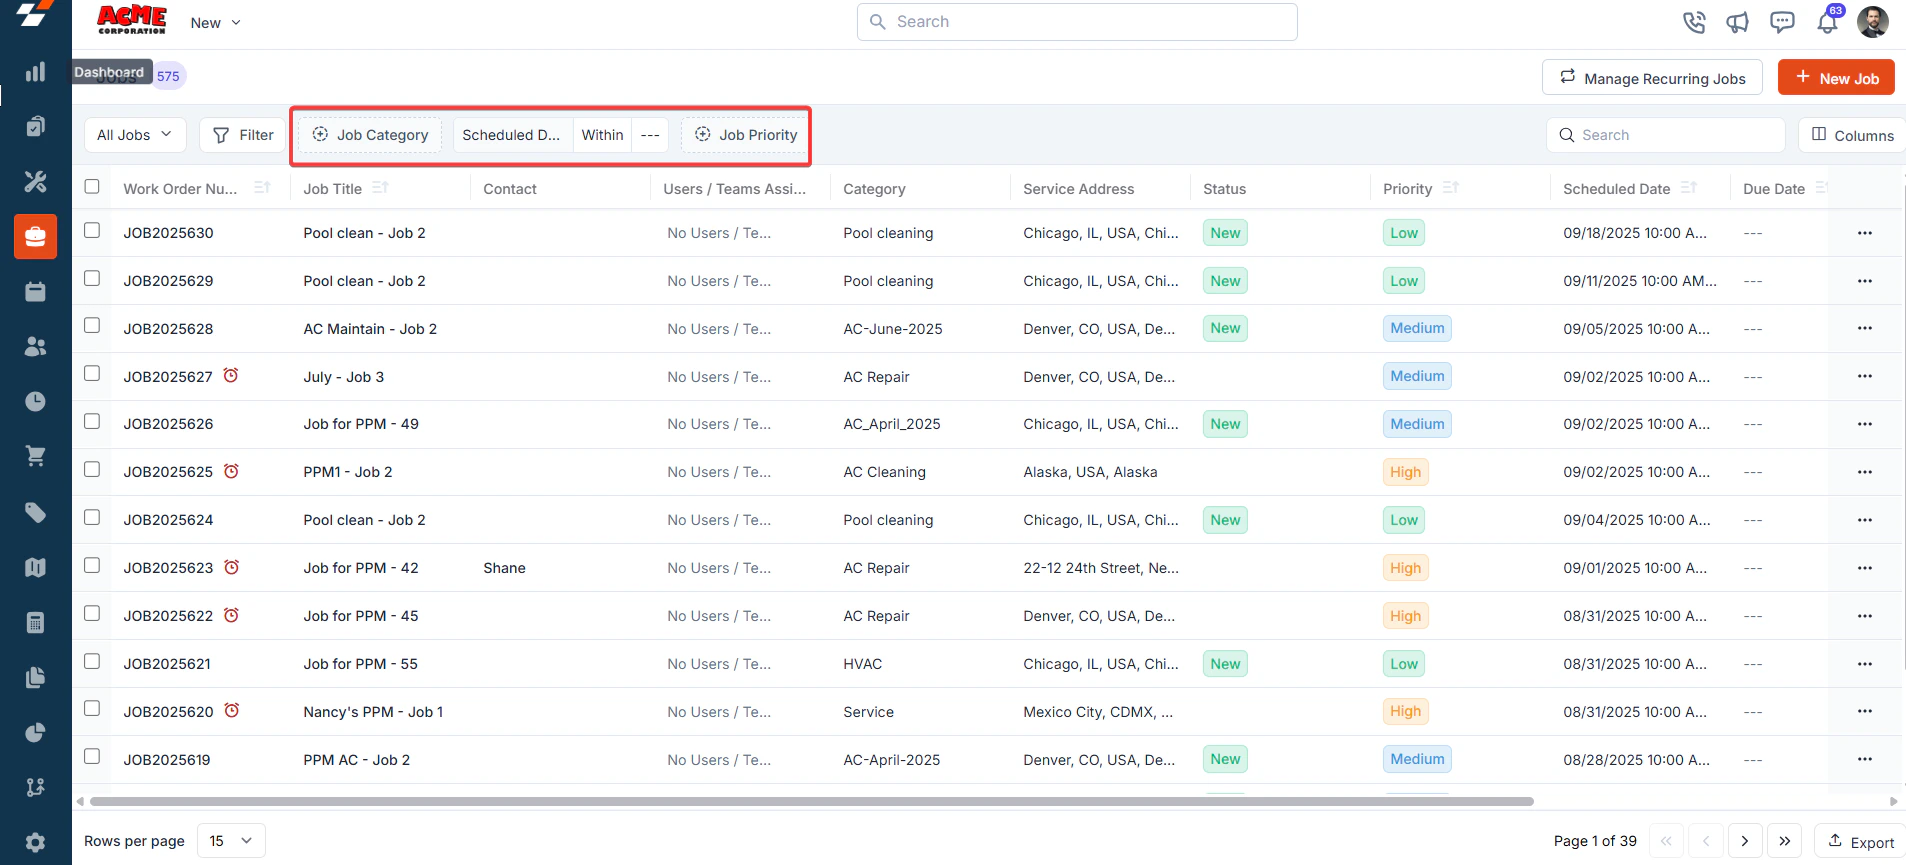The image size is (1906, 865).
Task: Click the phone call icon in header
Action: pos(1694,22)
